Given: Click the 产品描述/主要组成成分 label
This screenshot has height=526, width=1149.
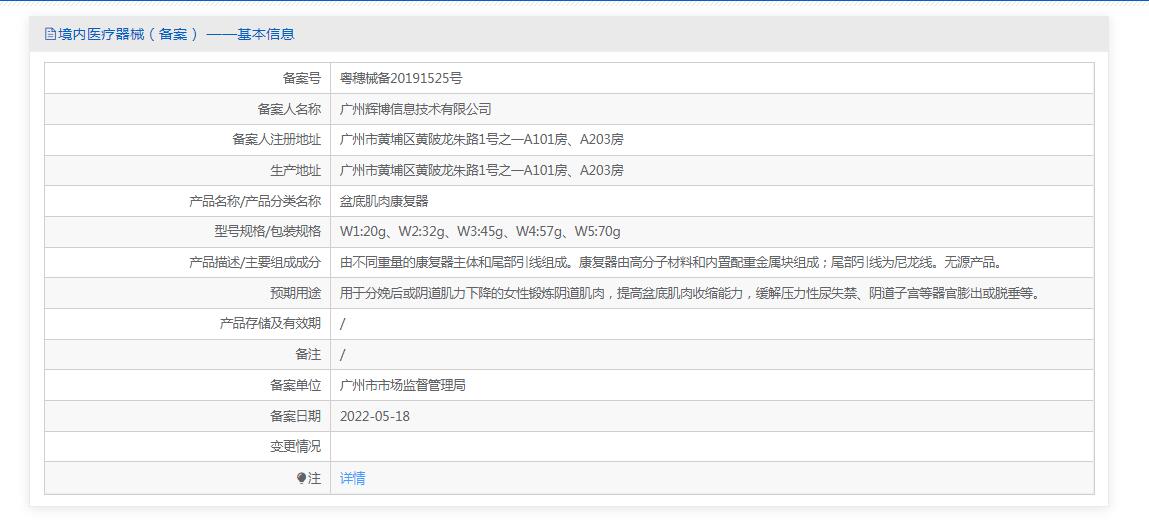Looking at the screenshot, I should coord(255,262).
